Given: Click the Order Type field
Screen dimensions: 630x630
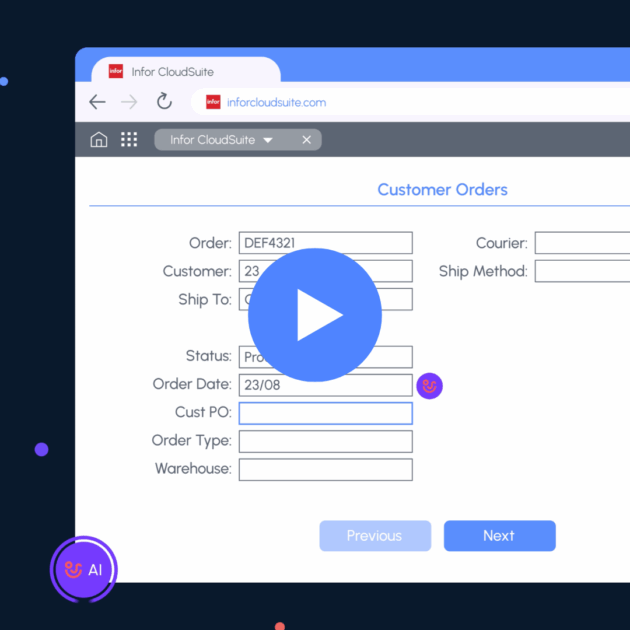Looking at the screenshot, I should [325, 441].
